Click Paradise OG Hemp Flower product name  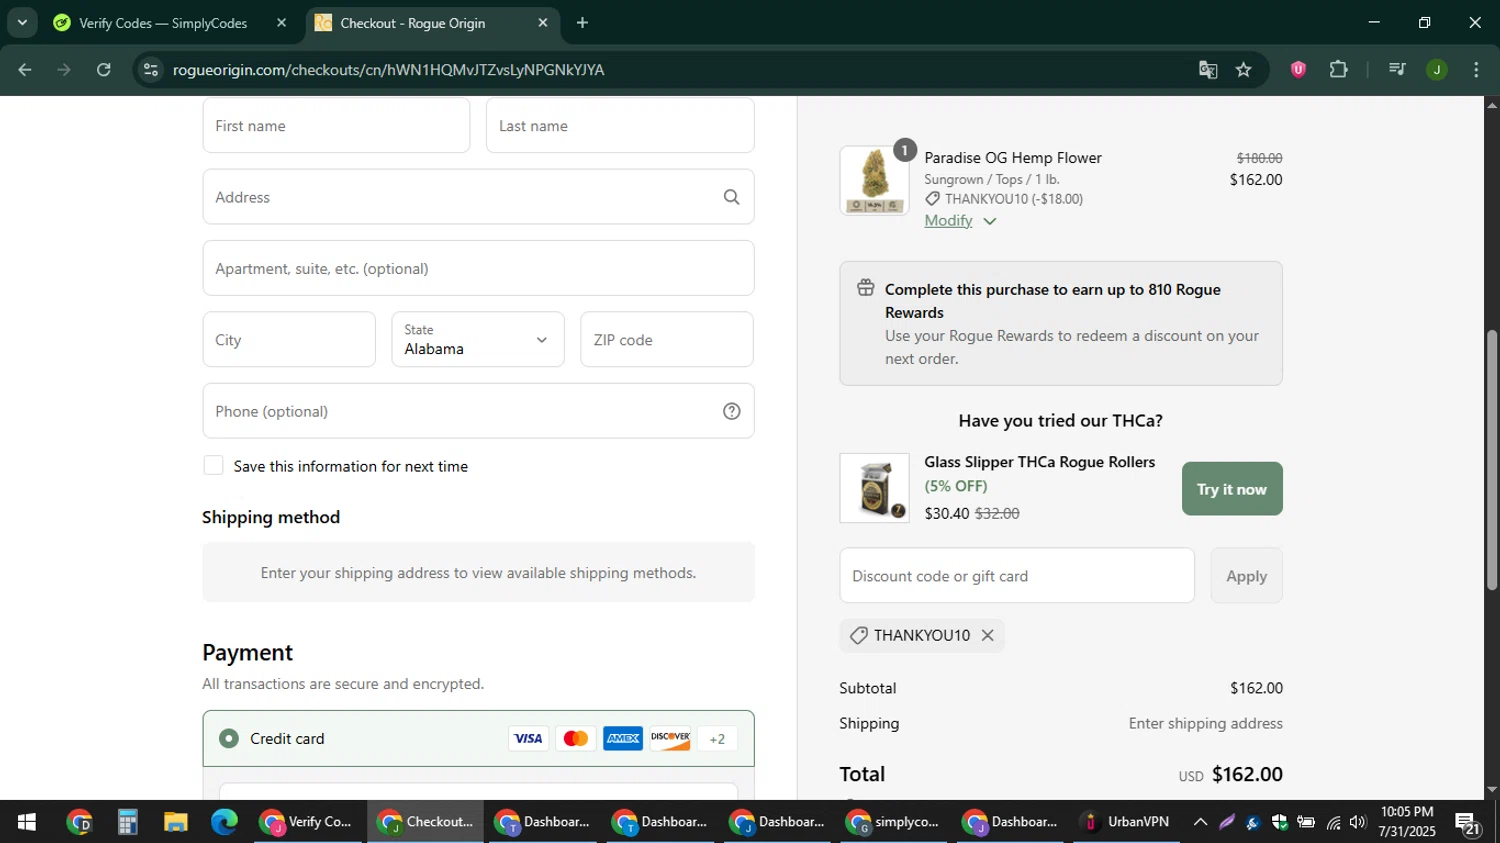(x=1013, y=158)
